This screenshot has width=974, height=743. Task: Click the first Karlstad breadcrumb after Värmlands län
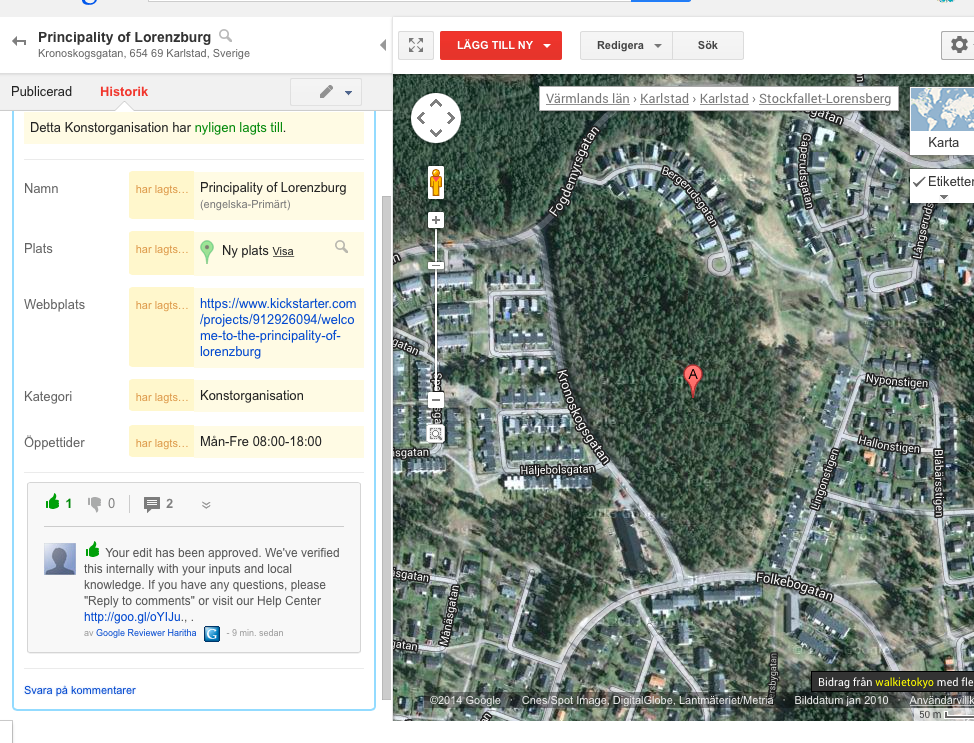pyautogui.click(x=664, y=98)
